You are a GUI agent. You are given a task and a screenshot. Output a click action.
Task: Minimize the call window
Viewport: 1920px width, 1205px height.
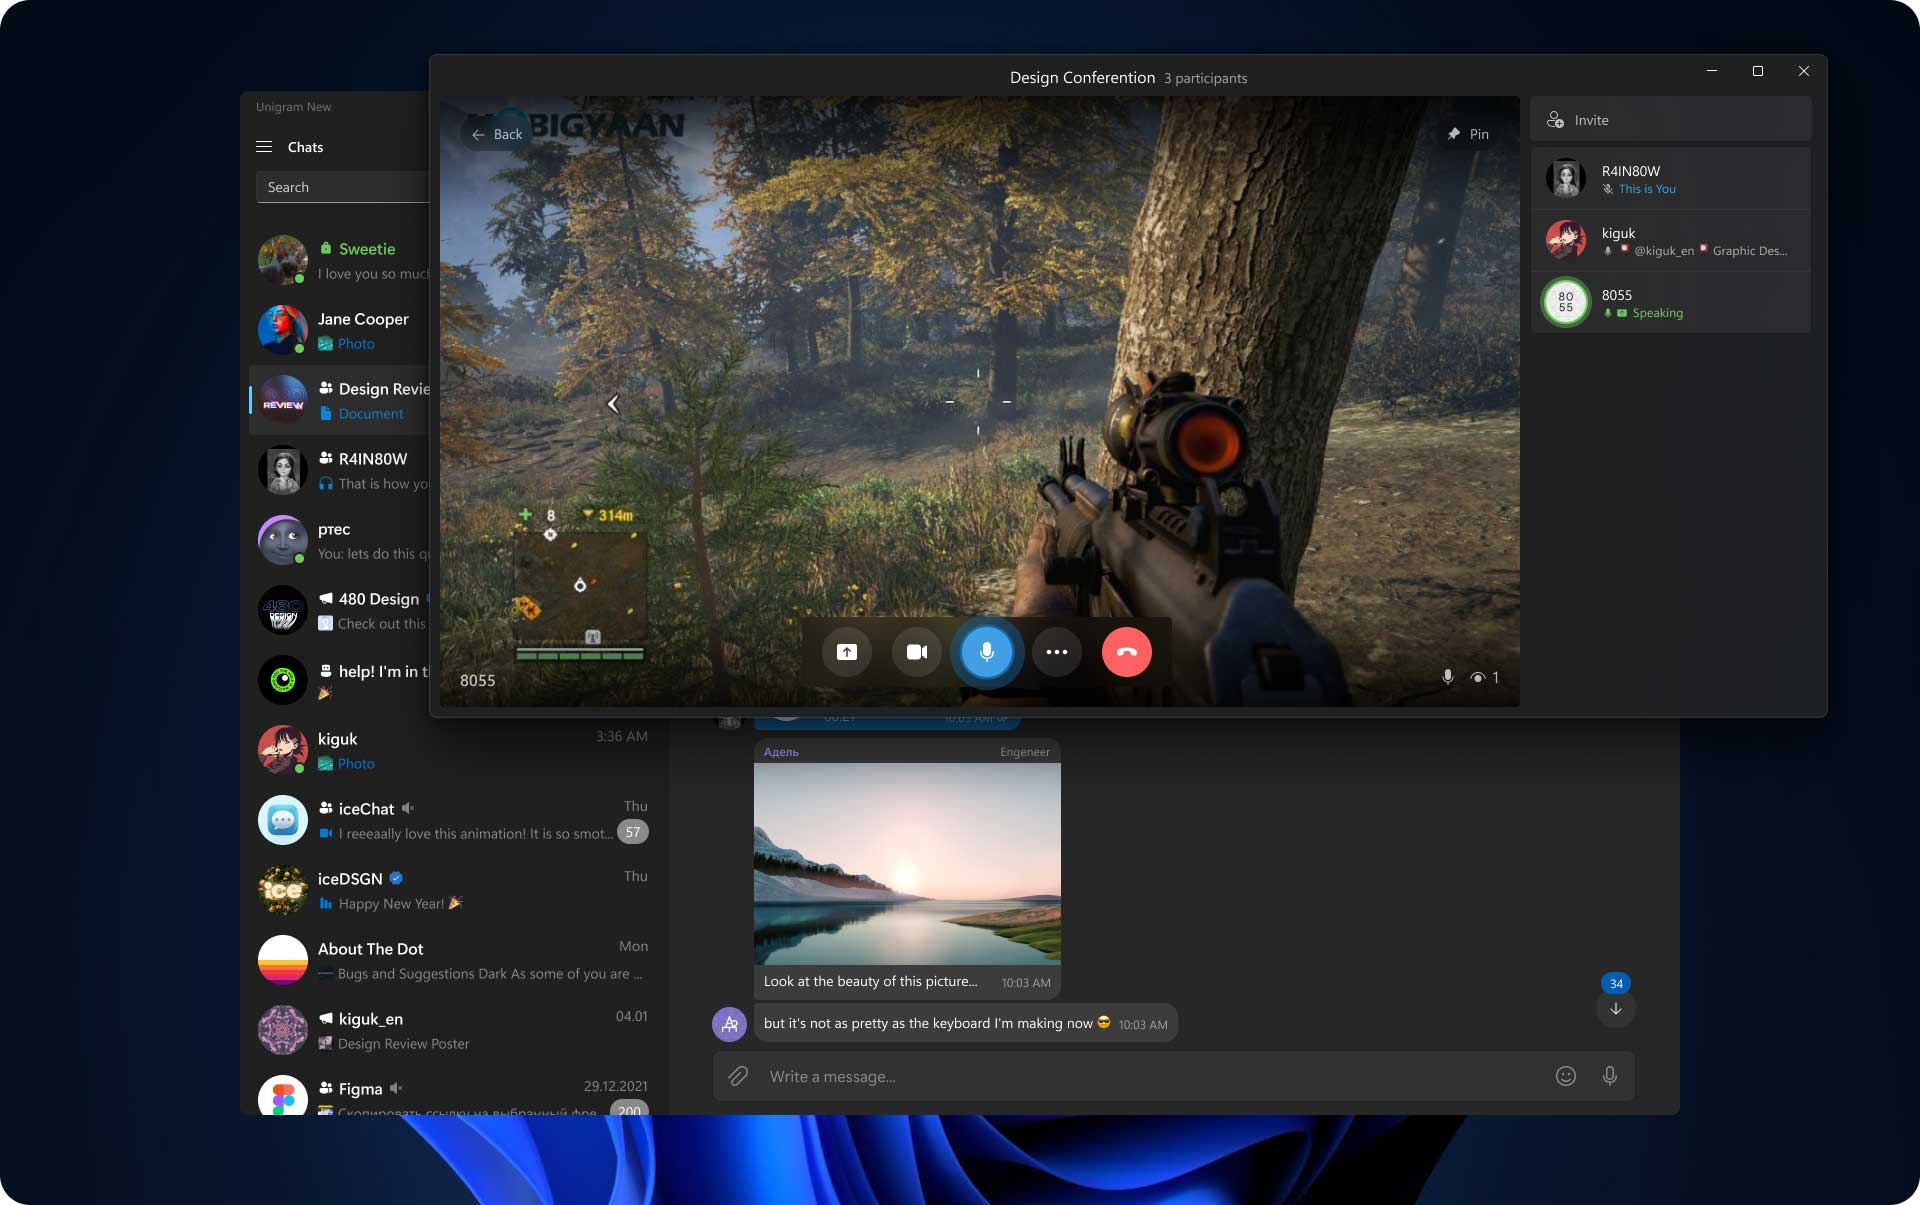coord(1712,71)
